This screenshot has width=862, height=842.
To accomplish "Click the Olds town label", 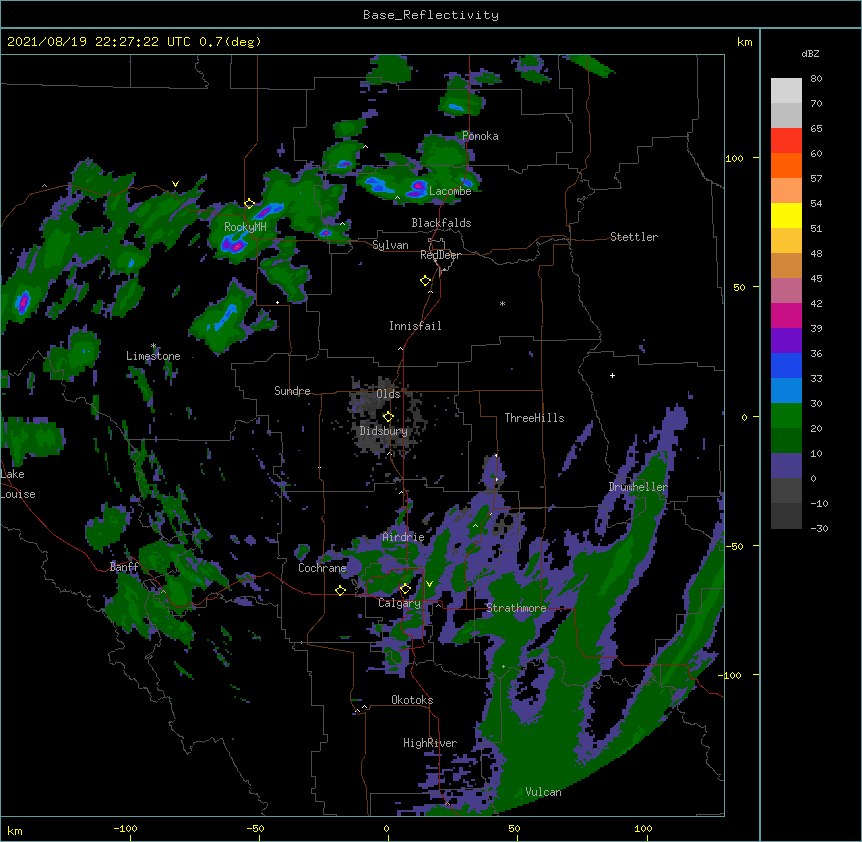I will pos(388,394).
